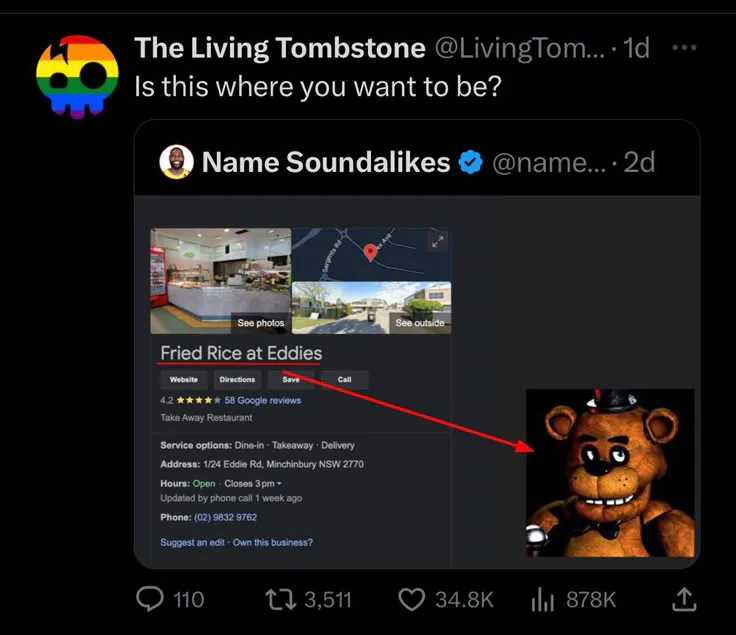The height and width of the screenshot is (635, 736).
Task: Click the share upload icon
Action: point(684,598)
